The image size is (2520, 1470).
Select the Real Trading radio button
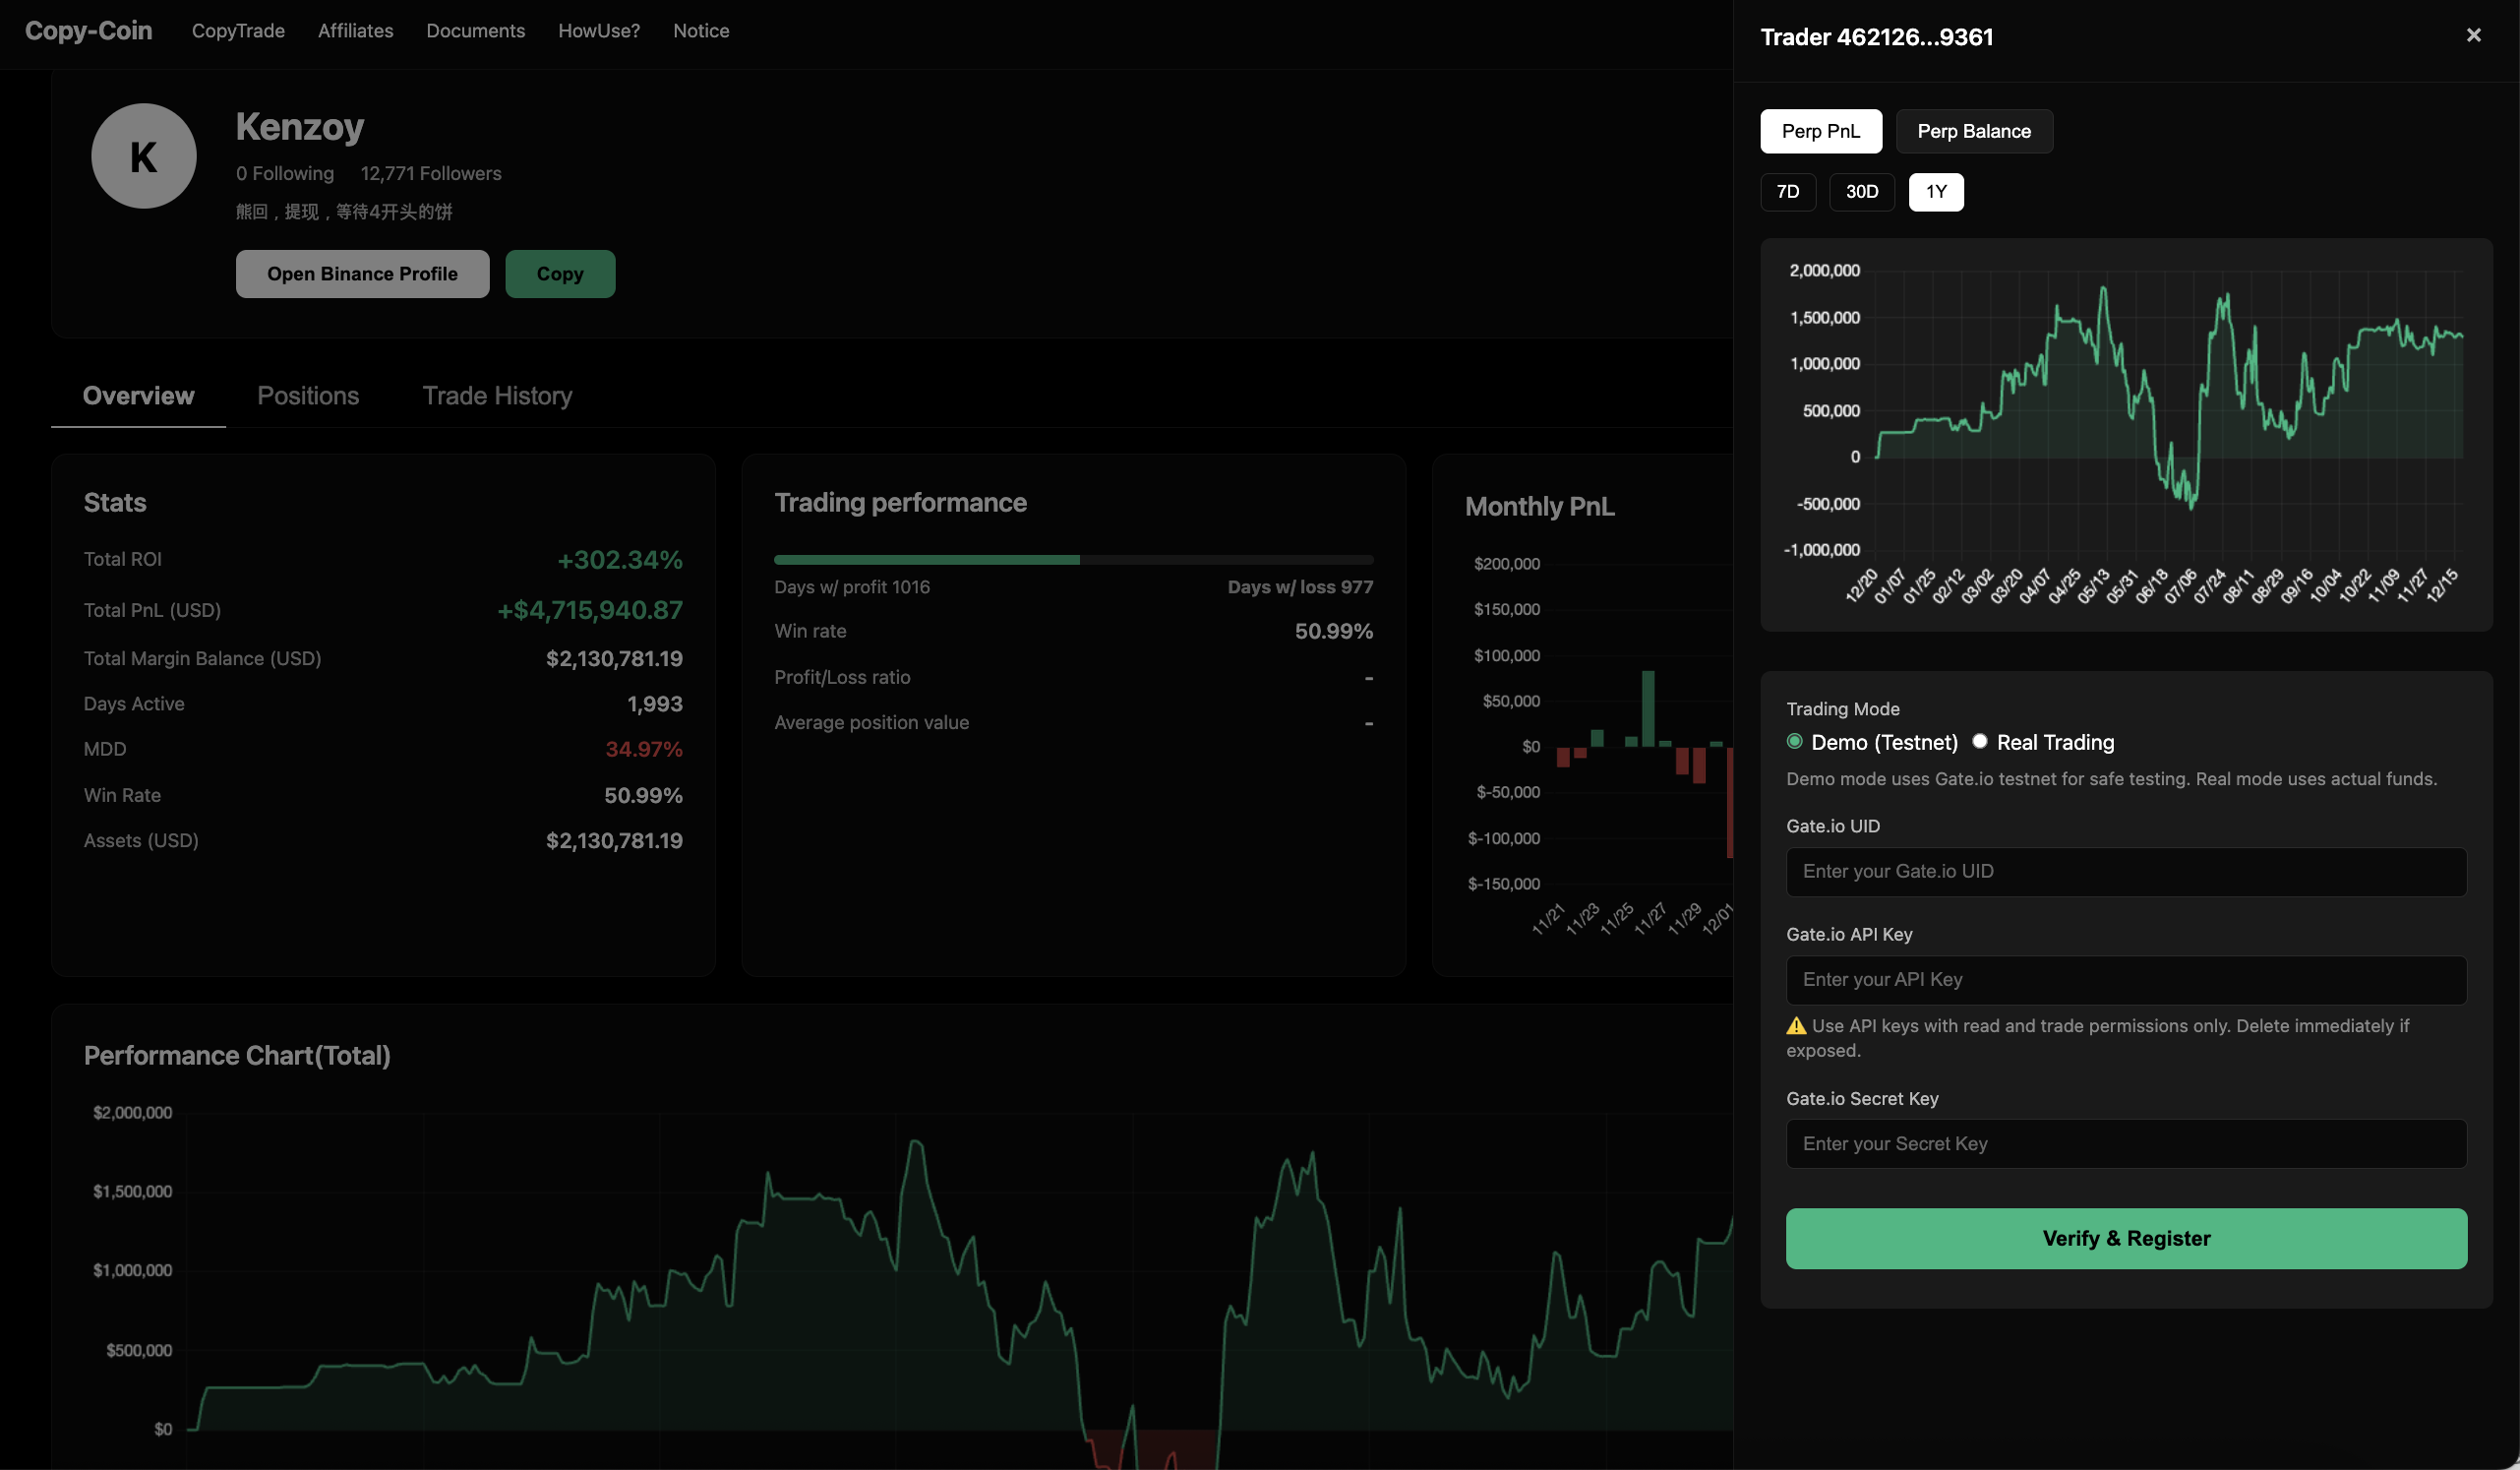click(1979, 741)
